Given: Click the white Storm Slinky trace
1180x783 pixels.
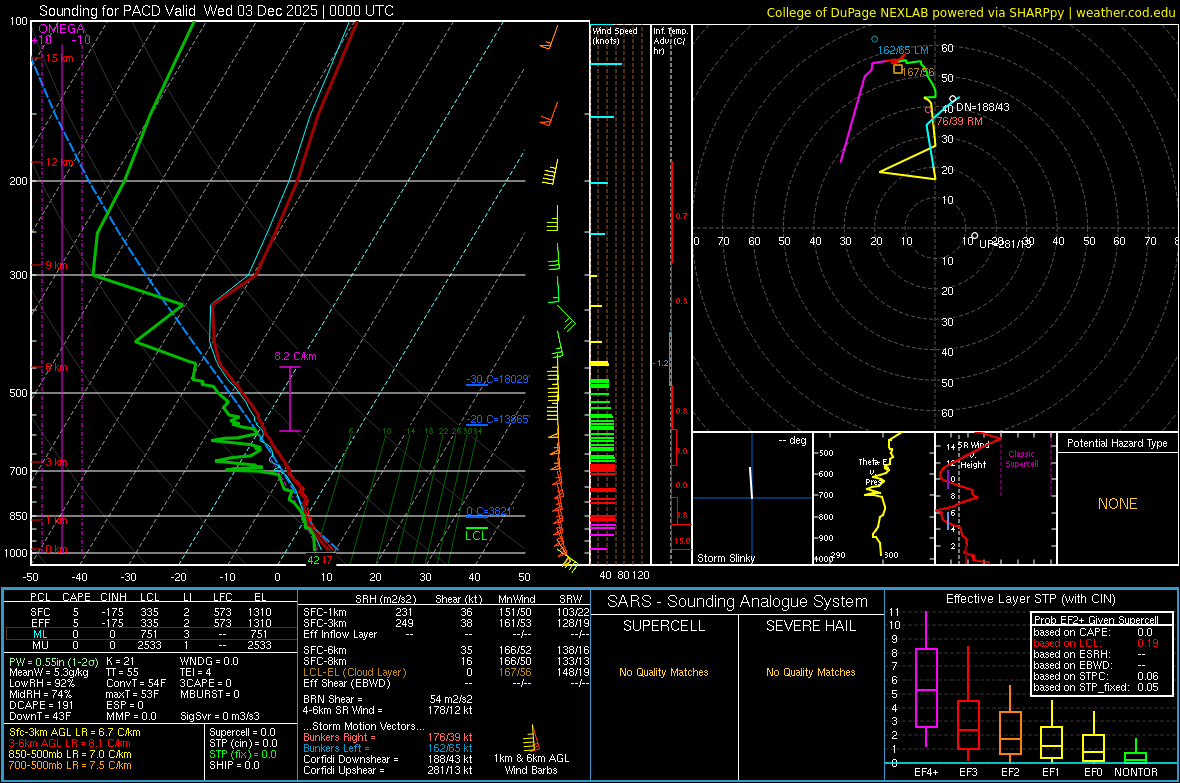Looking at the screenshot, I should 752,483.
